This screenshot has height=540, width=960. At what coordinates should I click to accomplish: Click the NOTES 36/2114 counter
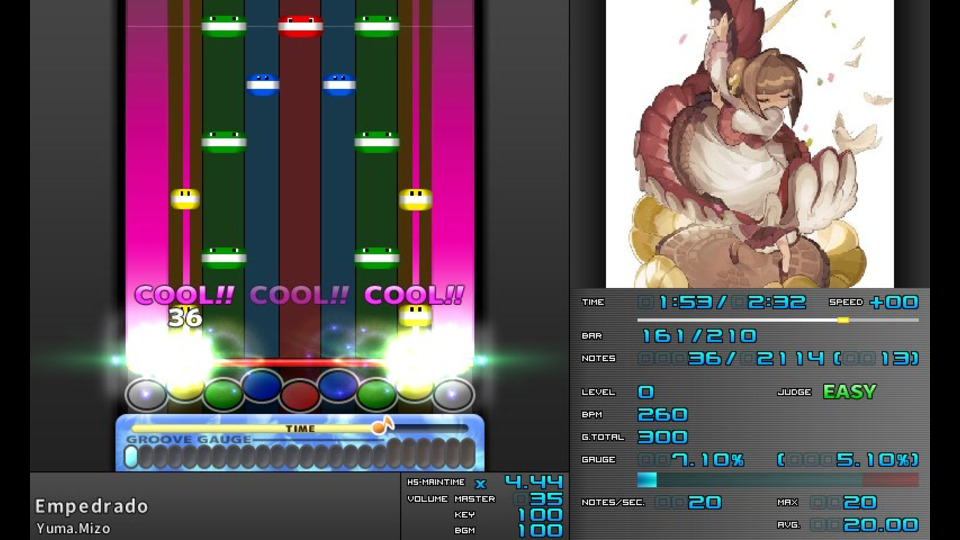778,358
